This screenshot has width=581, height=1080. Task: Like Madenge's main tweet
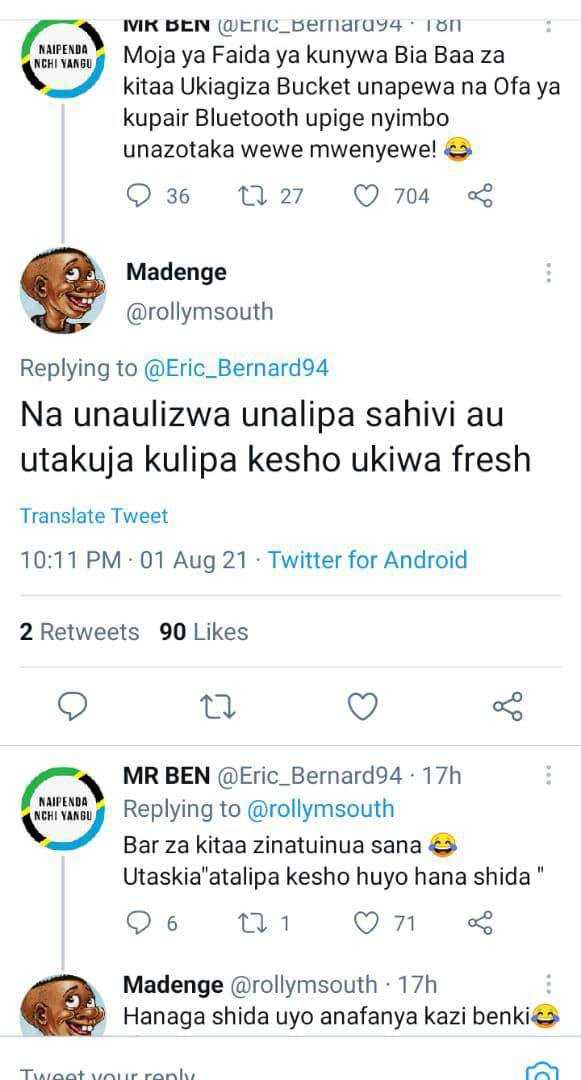(363, 707)
